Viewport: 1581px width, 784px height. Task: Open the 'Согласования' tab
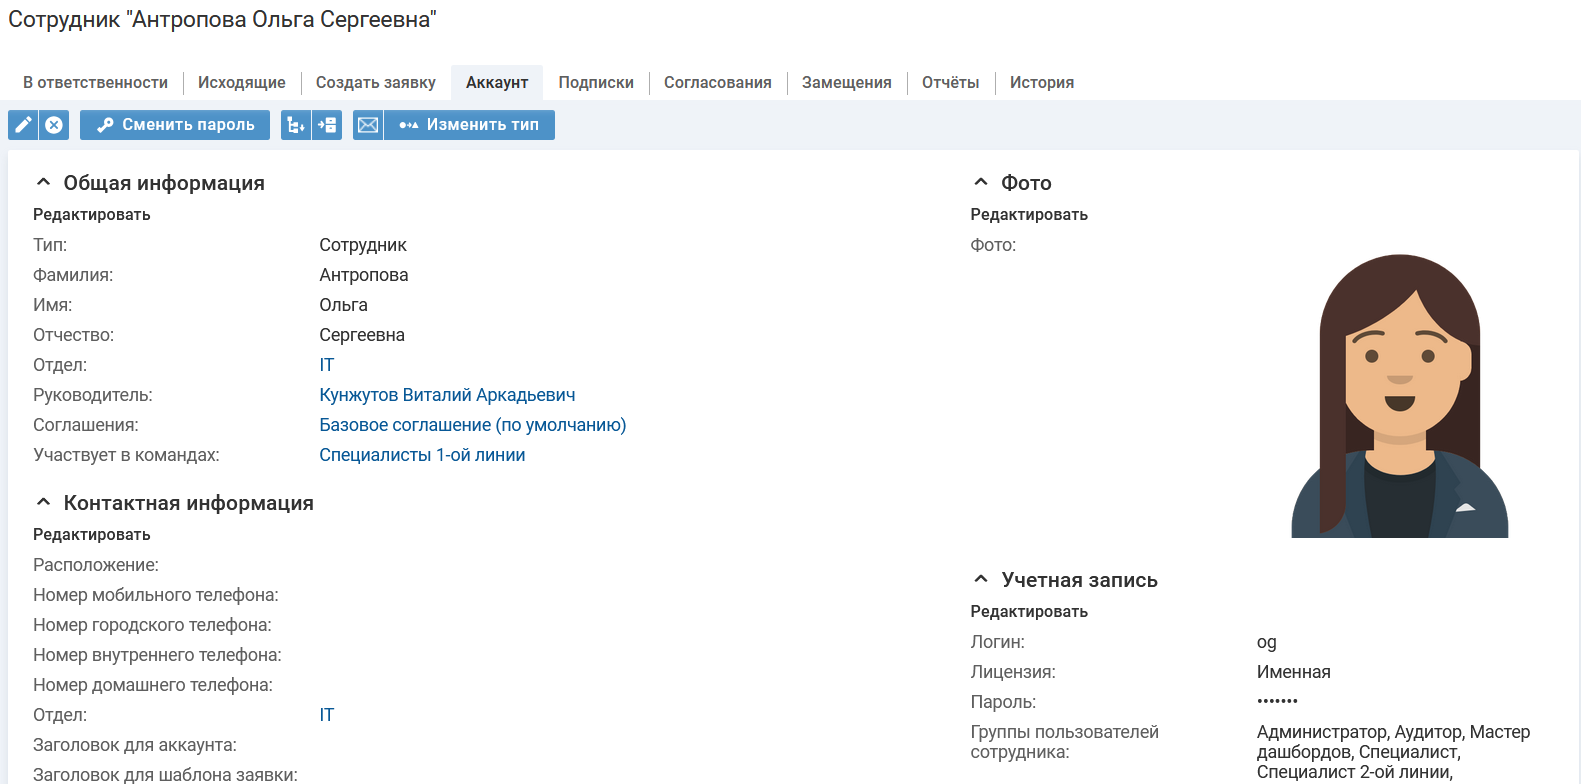pos(717,83)
